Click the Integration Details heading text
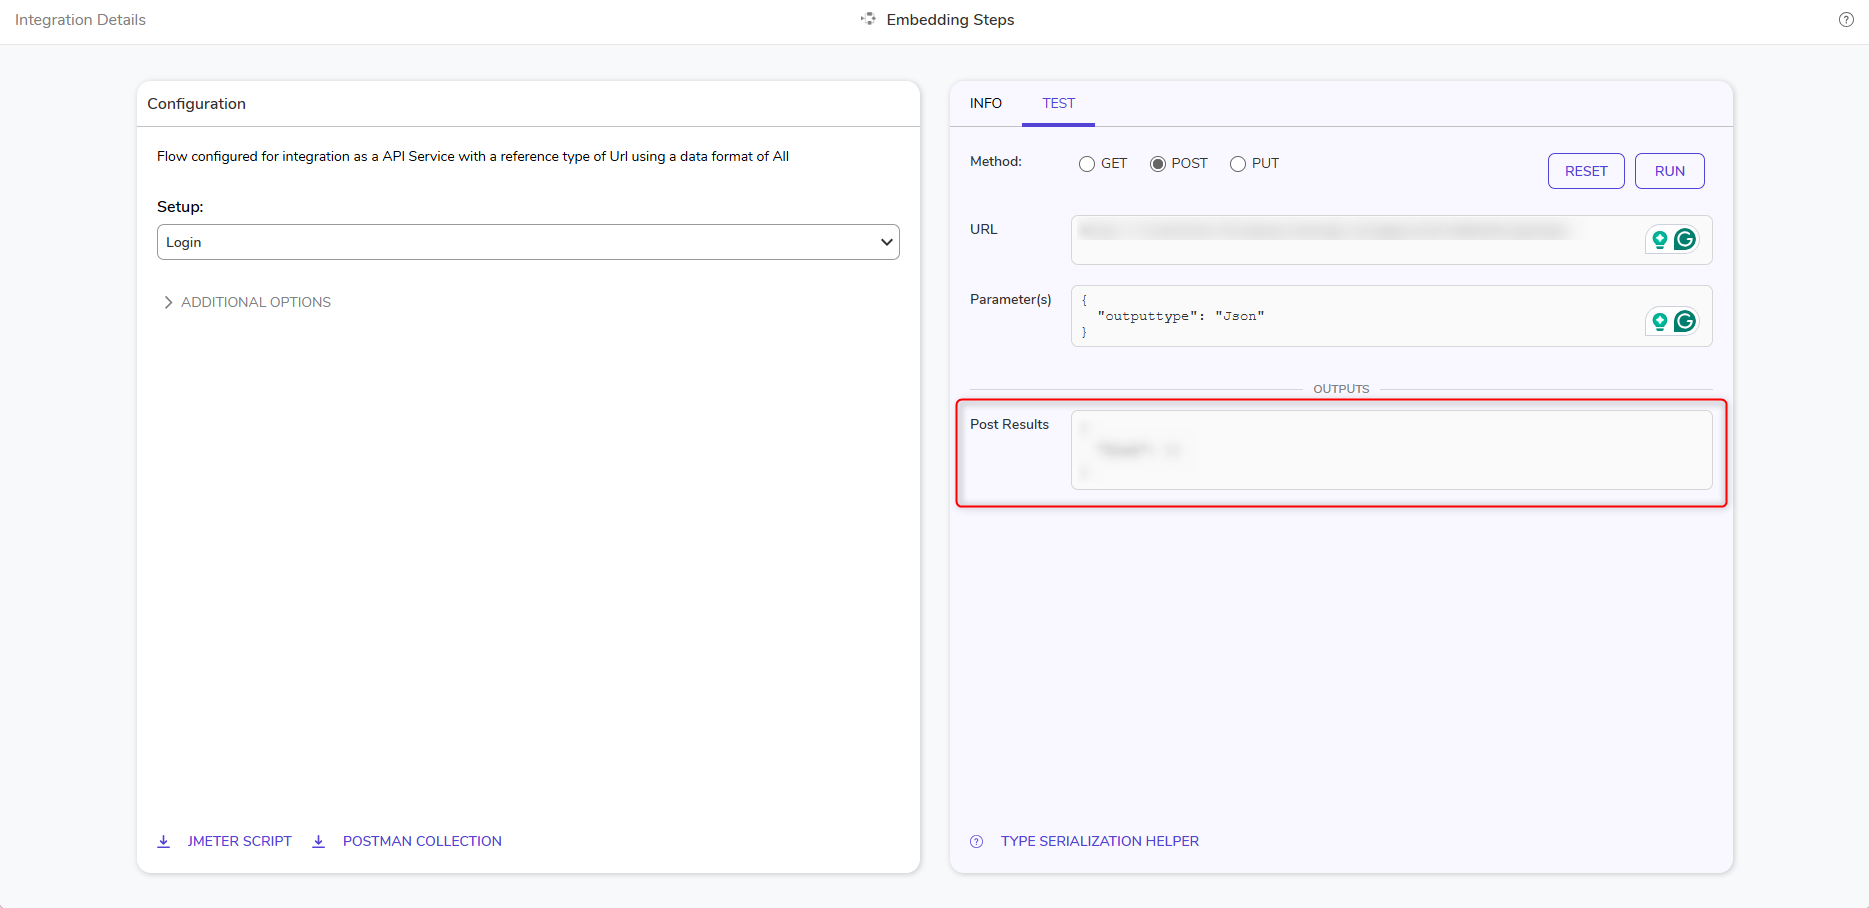Viewport: 1869px width, 908px height. [x=80, y=20]
